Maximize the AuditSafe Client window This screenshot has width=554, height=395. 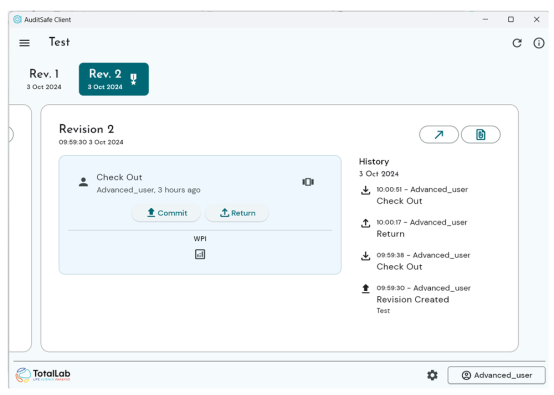coord(511,19)
